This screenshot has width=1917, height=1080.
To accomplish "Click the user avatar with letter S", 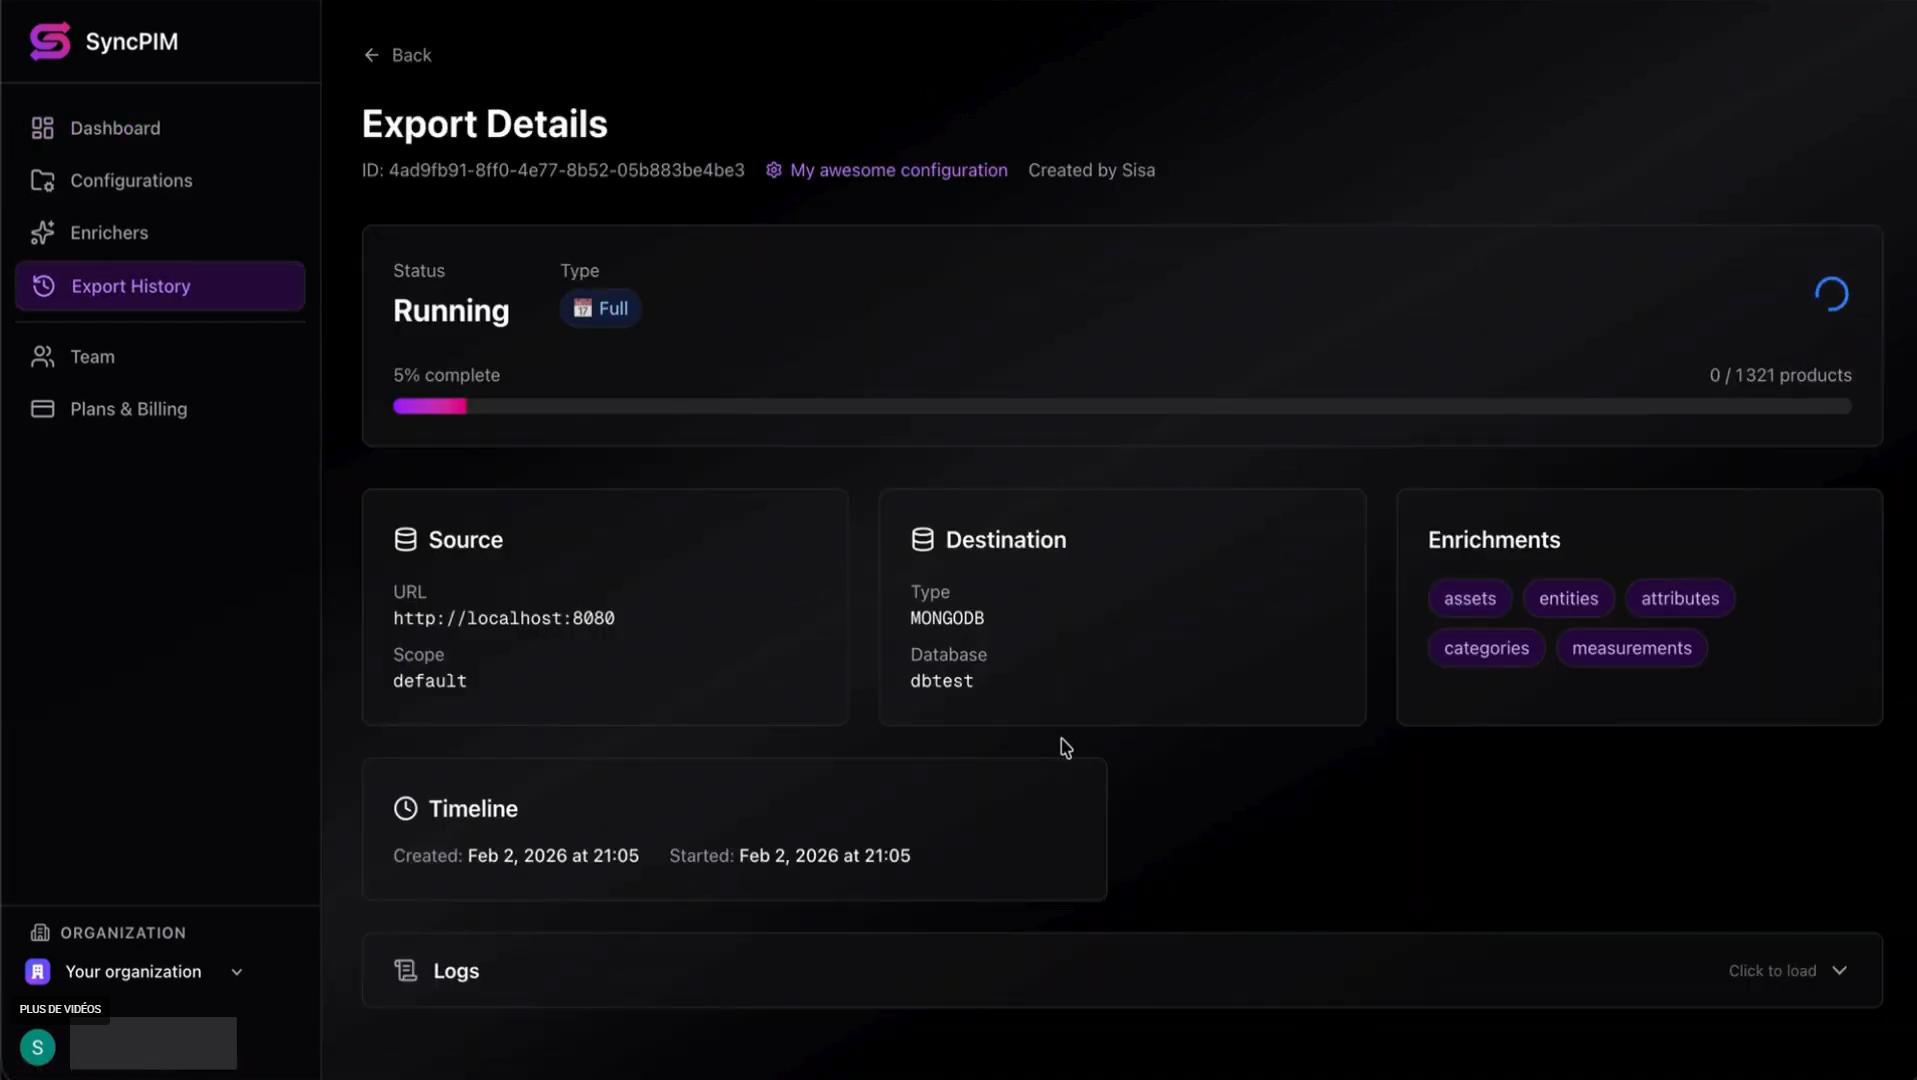I will point(38,1047).
